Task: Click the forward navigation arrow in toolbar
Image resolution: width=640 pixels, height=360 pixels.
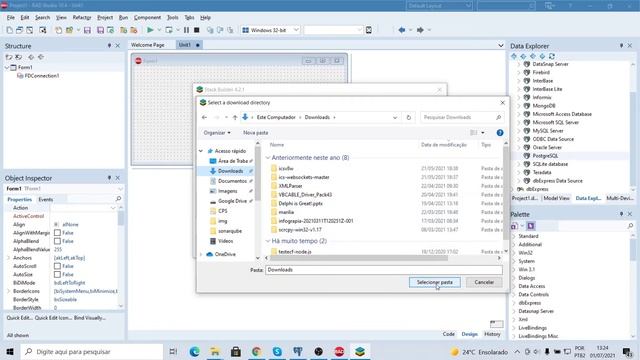Action: (420, 30)
